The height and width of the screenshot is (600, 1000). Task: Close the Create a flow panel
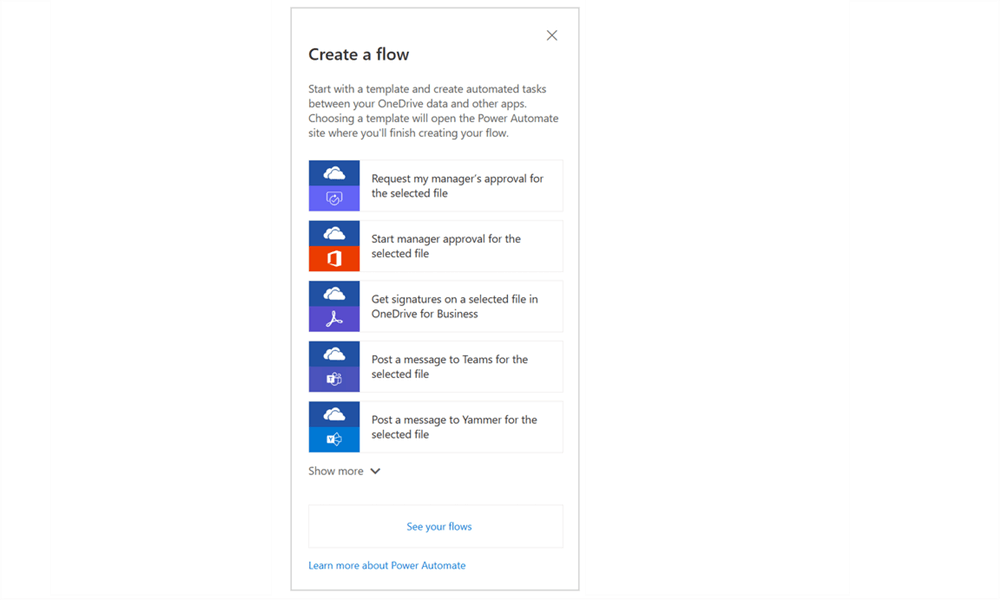click(x=552, y=36)
